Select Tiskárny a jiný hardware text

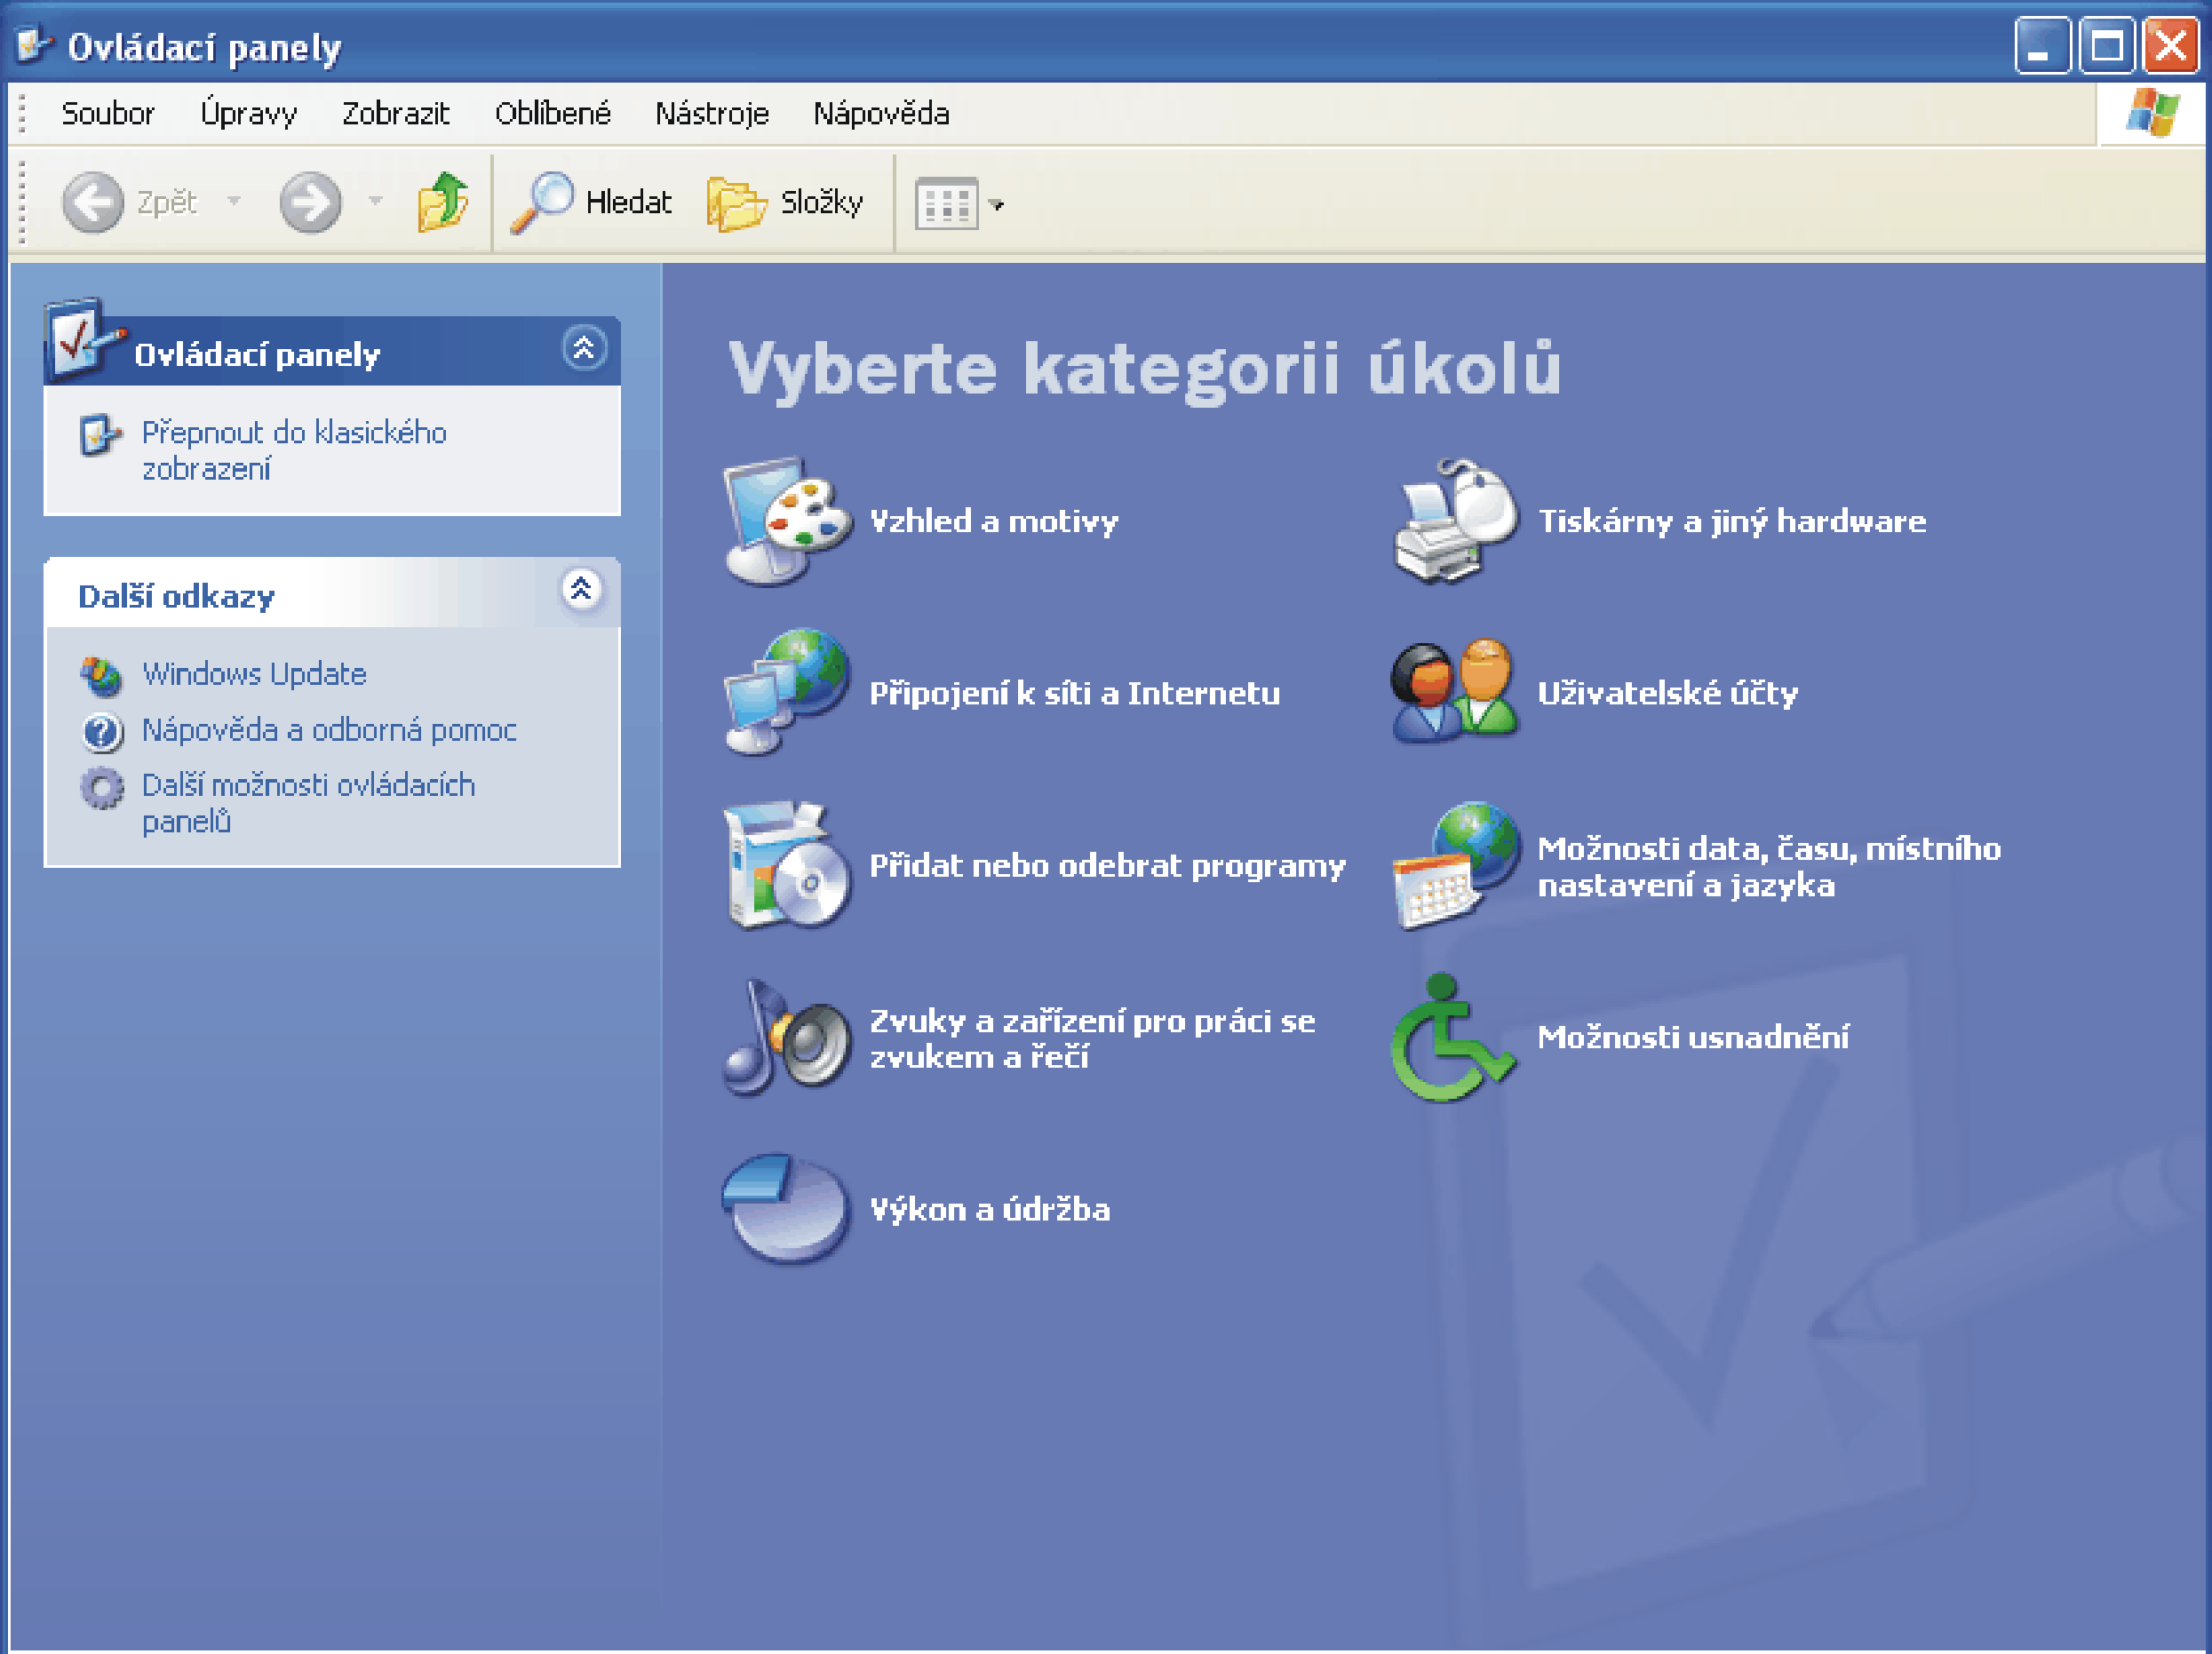[x=1732, y=521]
